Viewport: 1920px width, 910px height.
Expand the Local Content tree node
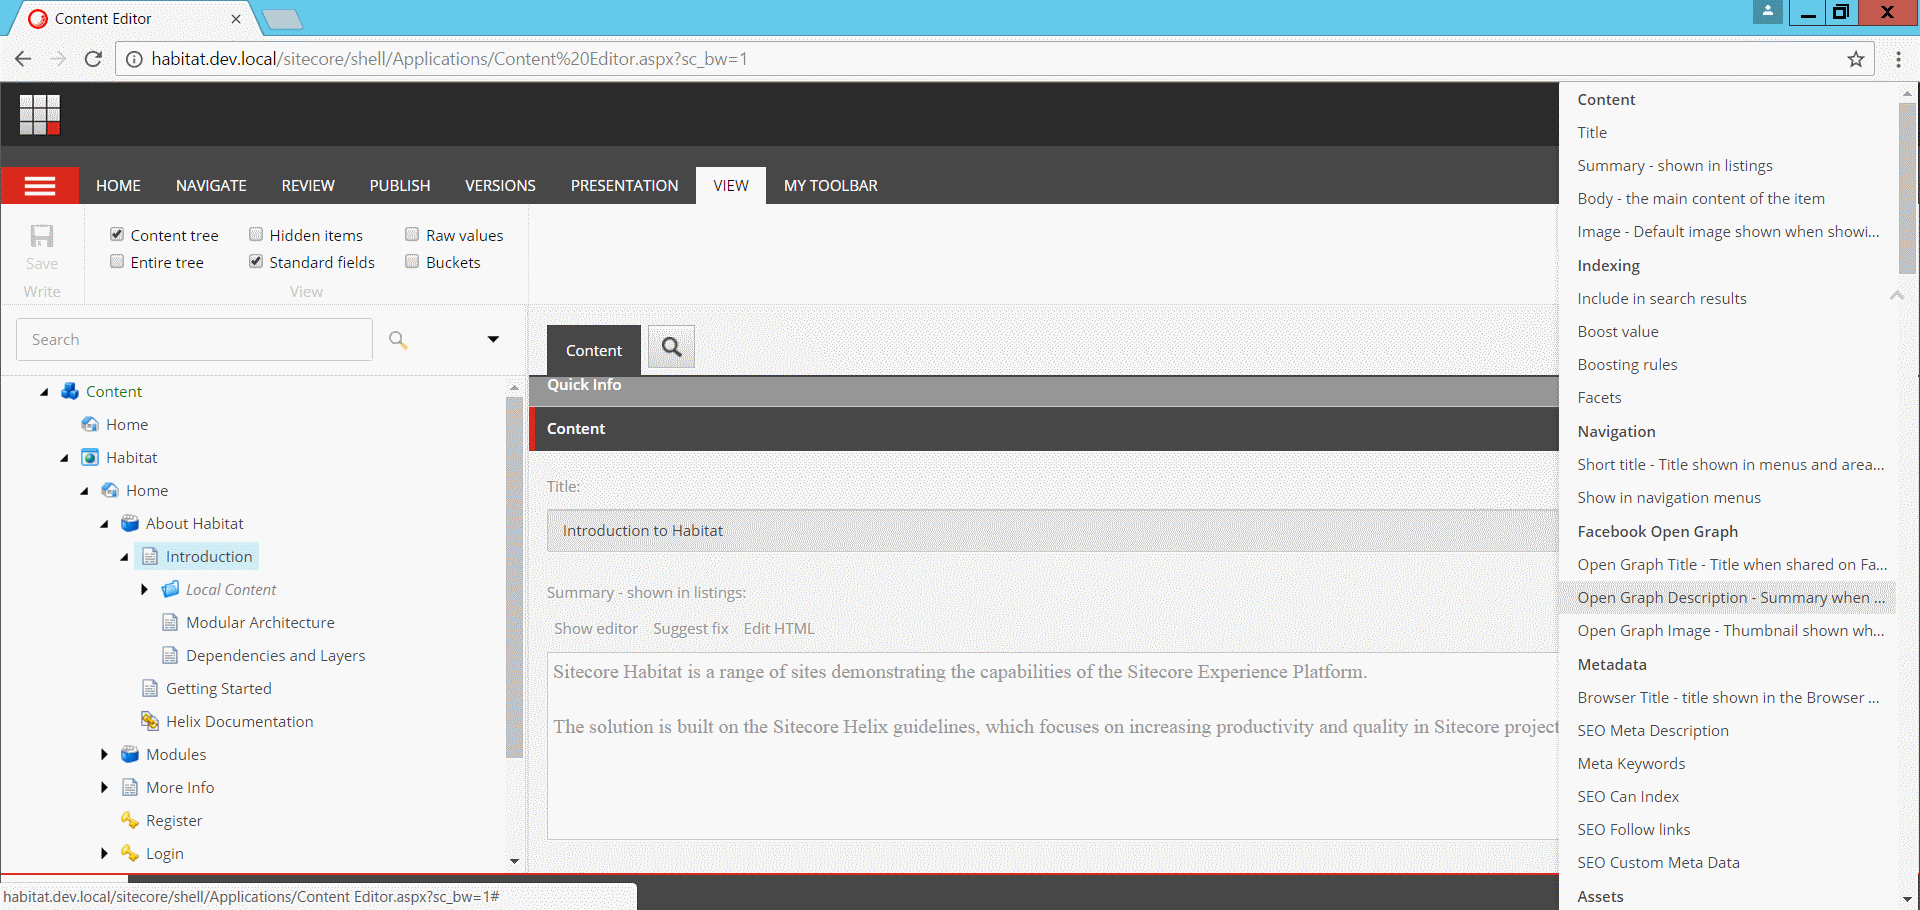pos(144,589)
